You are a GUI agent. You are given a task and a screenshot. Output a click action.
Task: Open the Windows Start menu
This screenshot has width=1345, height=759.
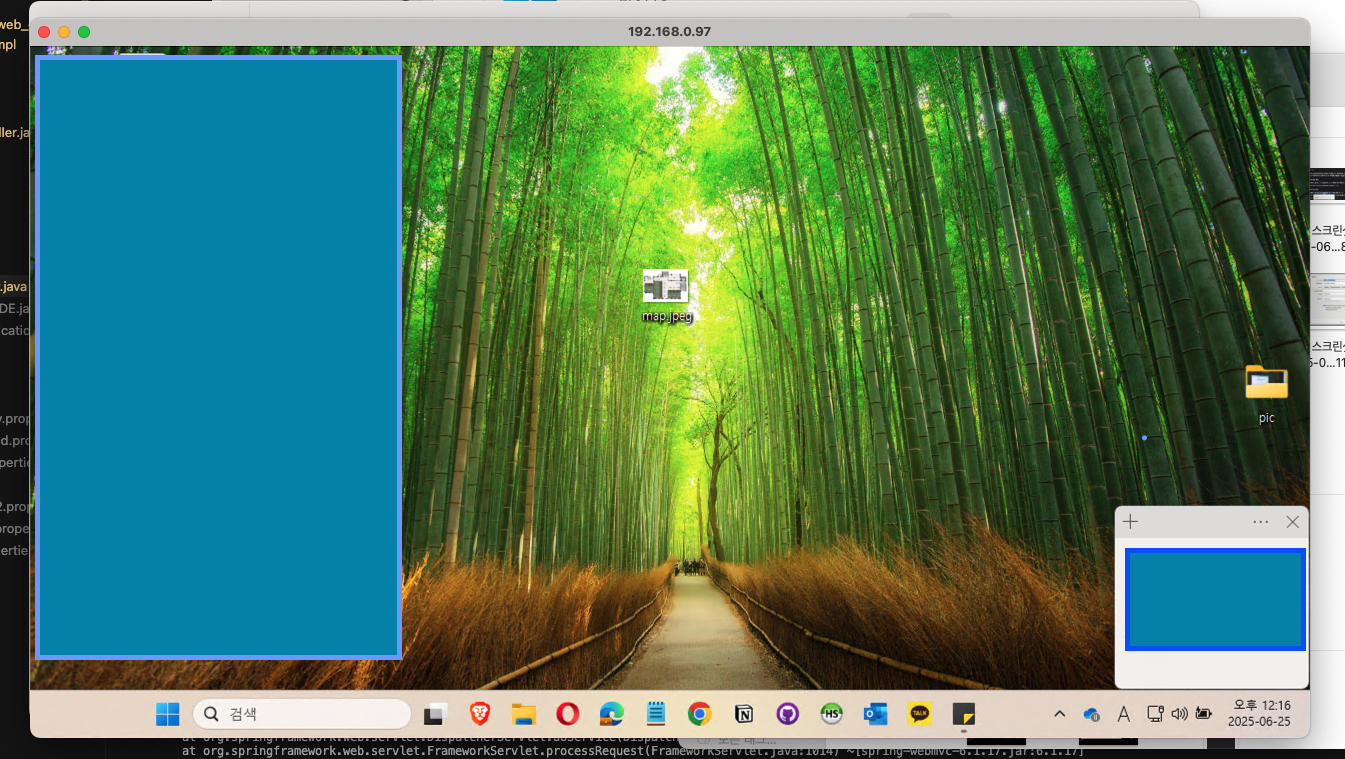coord(168,714)
